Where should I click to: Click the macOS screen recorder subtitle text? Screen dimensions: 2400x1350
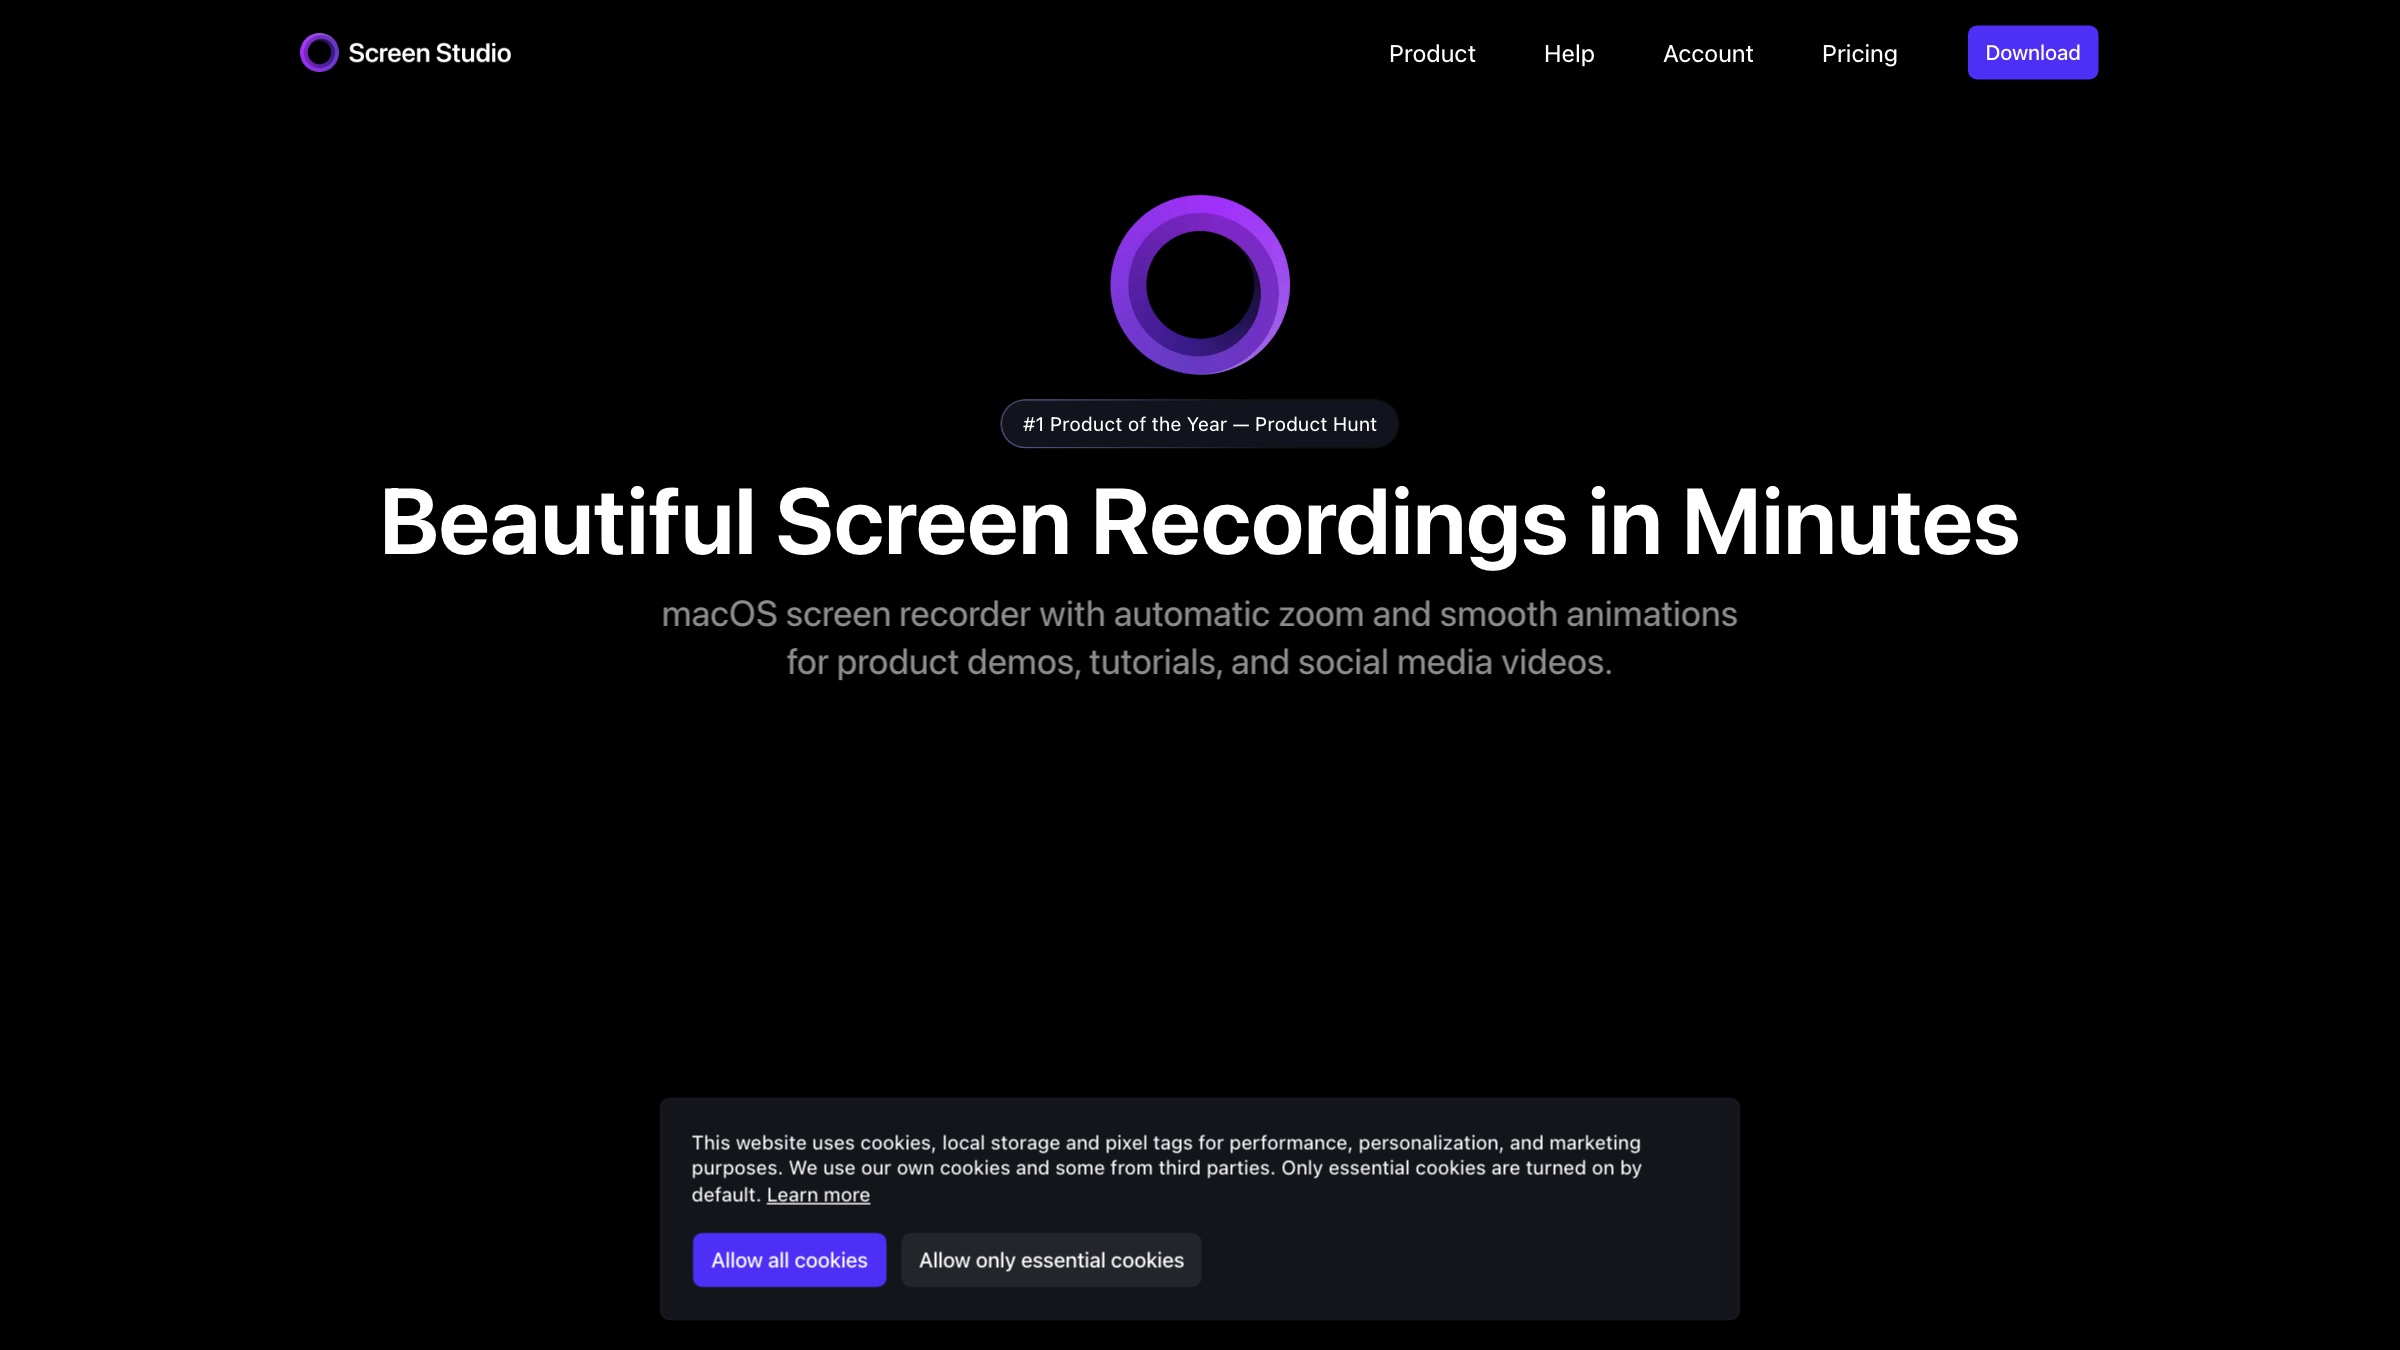(x=1199, y=638)
